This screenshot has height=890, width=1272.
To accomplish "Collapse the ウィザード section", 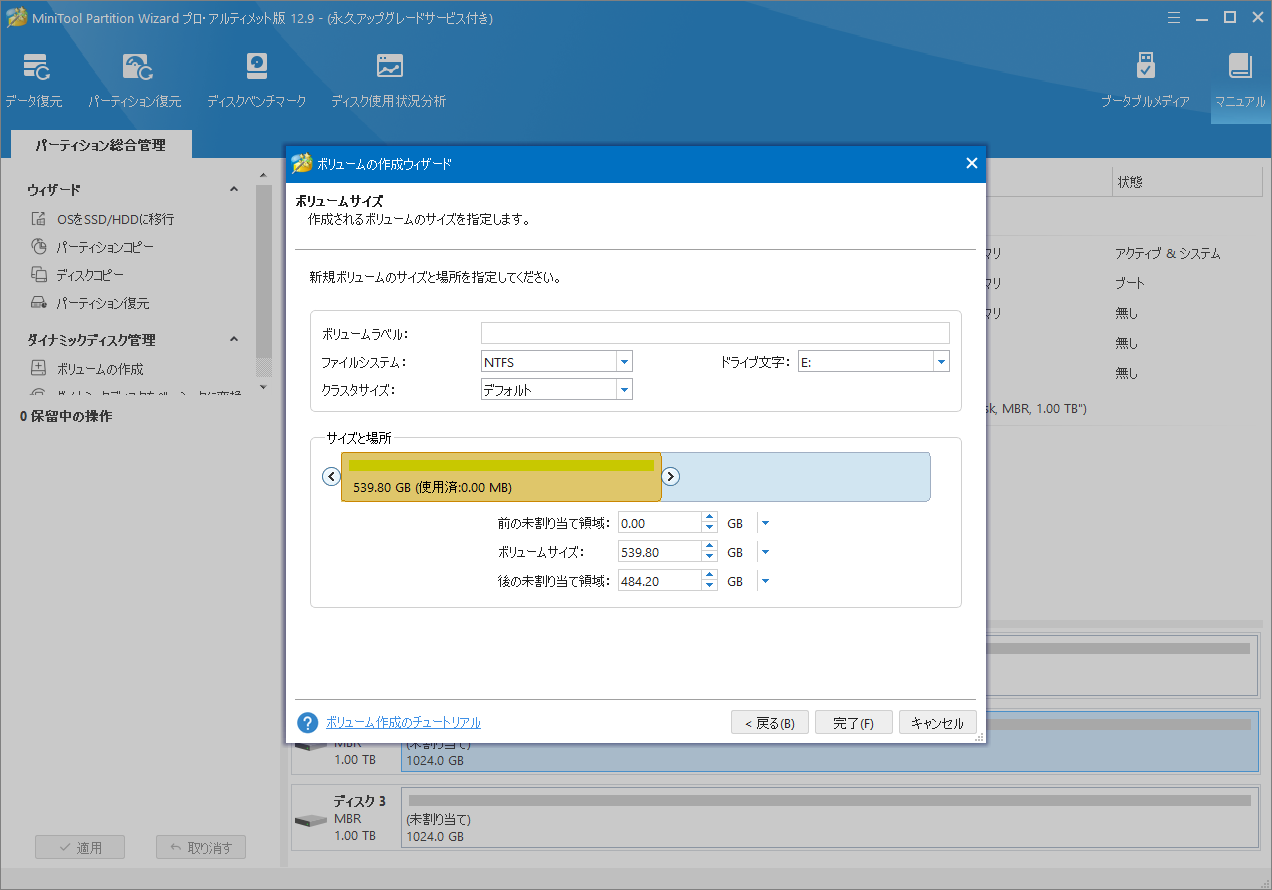I will click(233, 188).
